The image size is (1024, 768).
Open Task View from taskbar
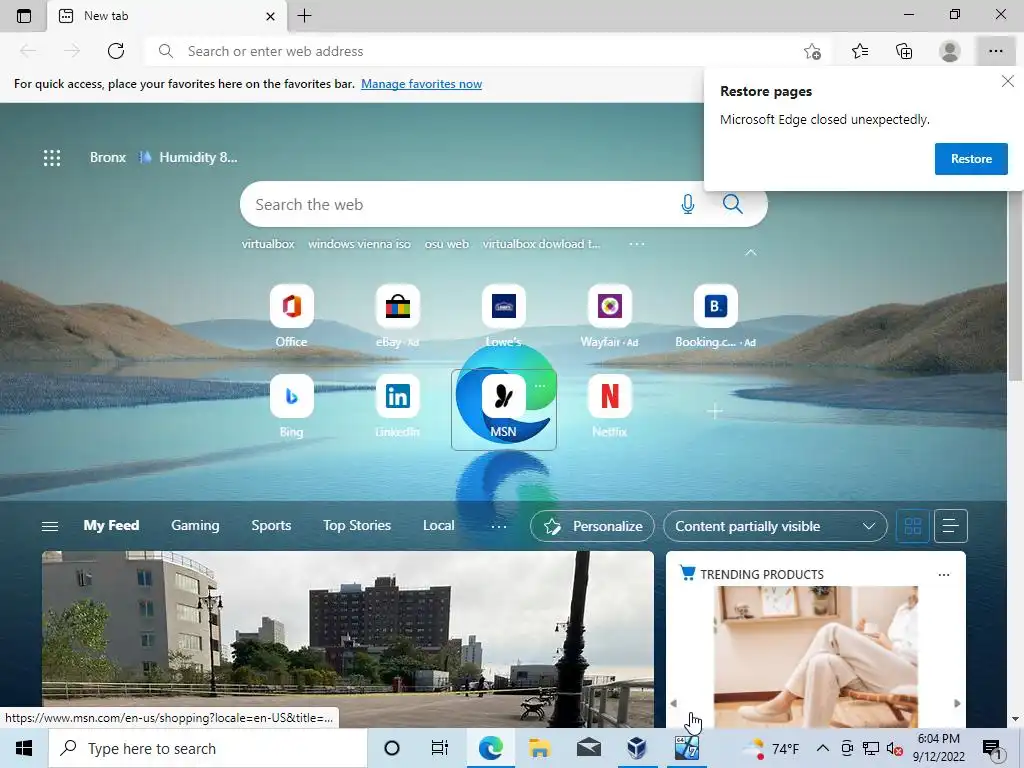click(x=440, y=748)
